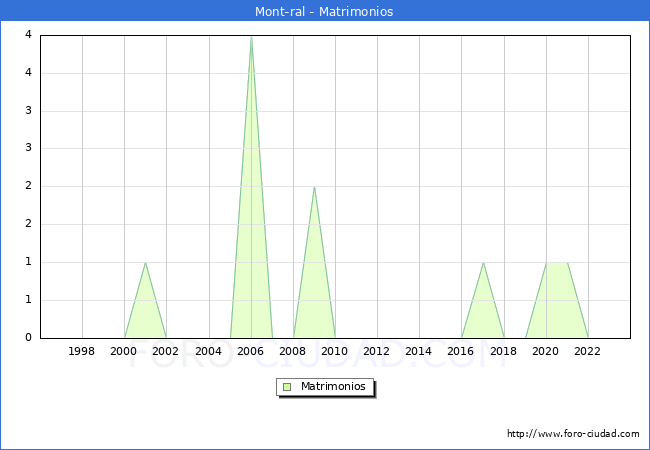This screenshot has width=650, height=450.
Task: Open the foro-ciudad.com URL text
Action: point(573,433)
